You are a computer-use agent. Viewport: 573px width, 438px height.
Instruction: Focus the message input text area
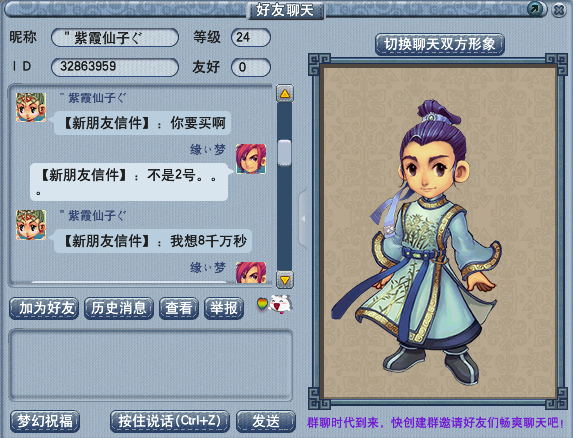151,365
